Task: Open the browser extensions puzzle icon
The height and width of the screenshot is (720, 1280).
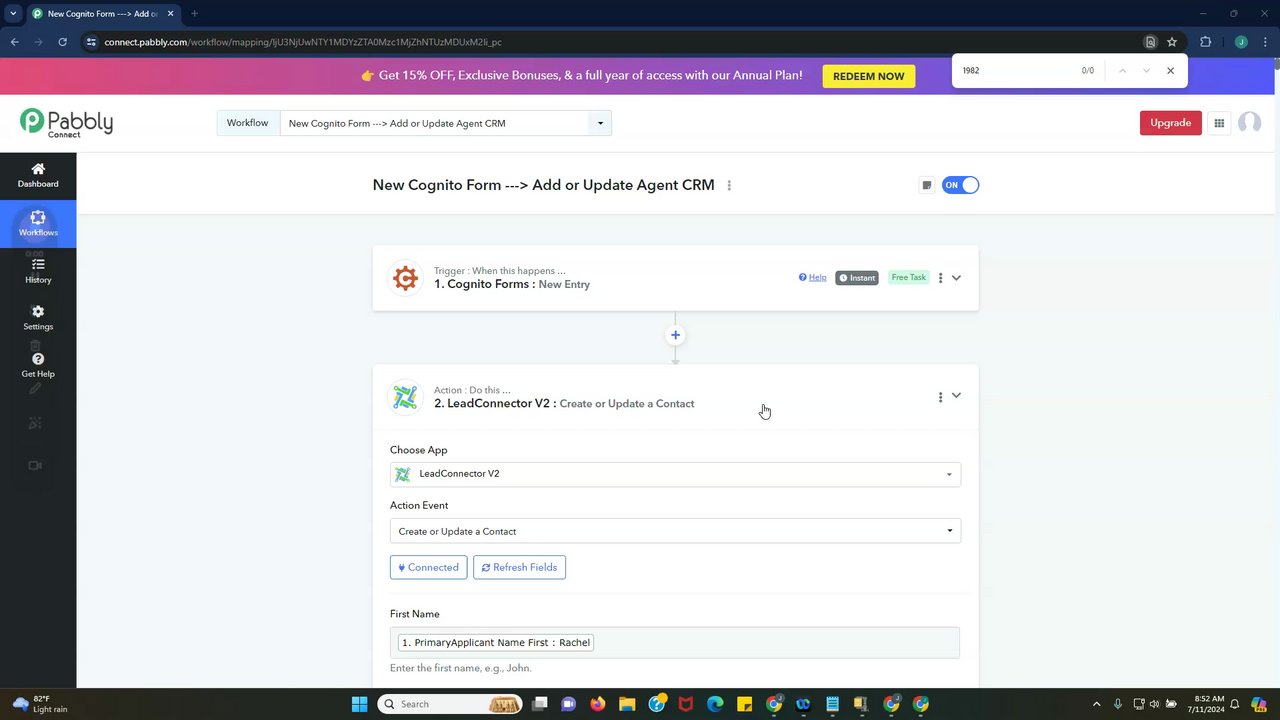Action: [1205, 42]
